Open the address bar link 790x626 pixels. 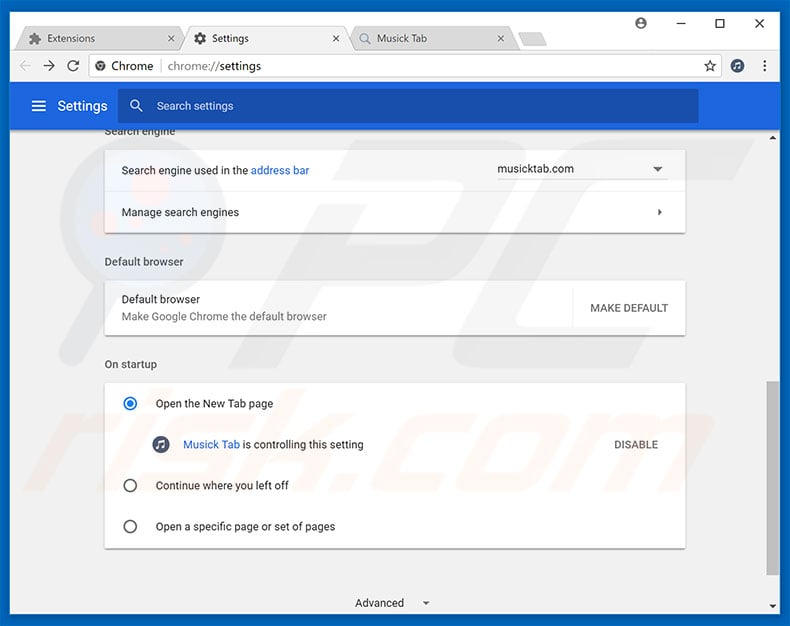tap(280, 170)
